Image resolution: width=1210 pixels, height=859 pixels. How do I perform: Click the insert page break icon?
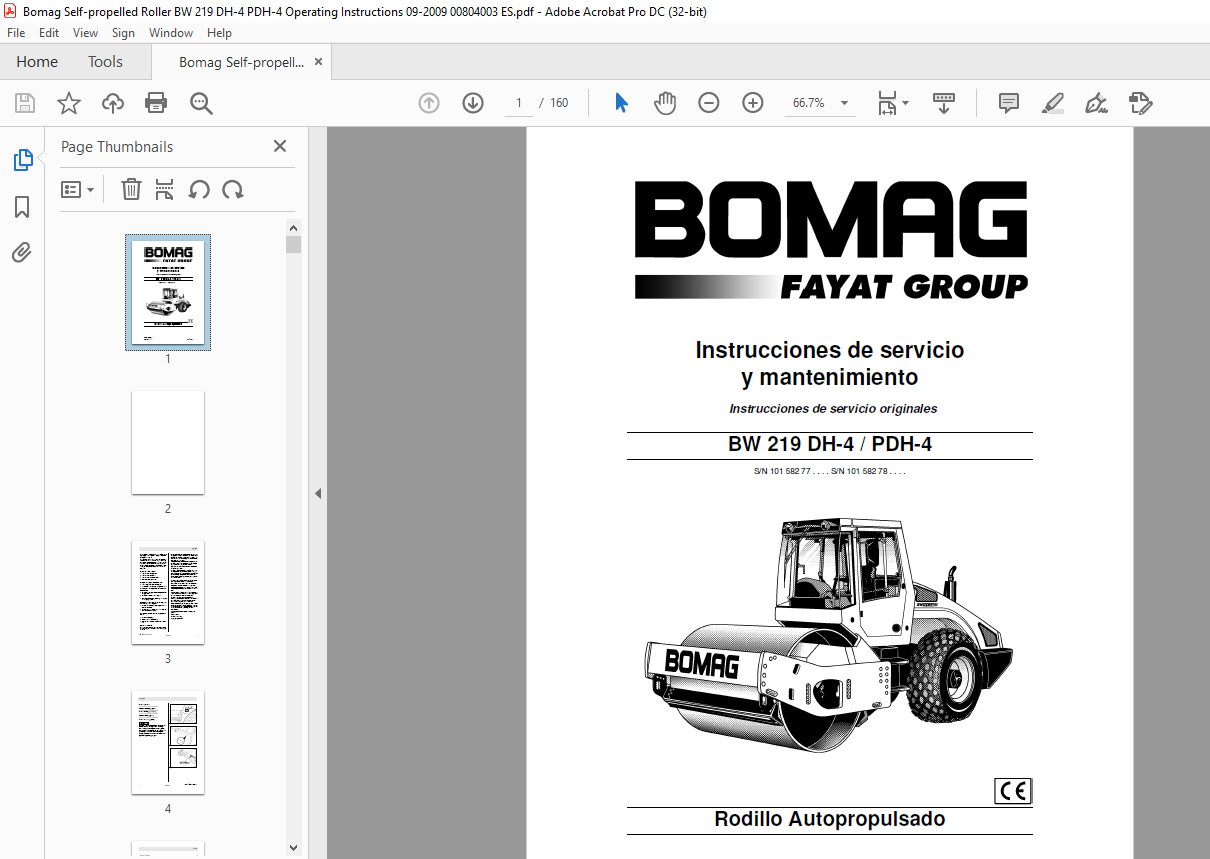165,189
